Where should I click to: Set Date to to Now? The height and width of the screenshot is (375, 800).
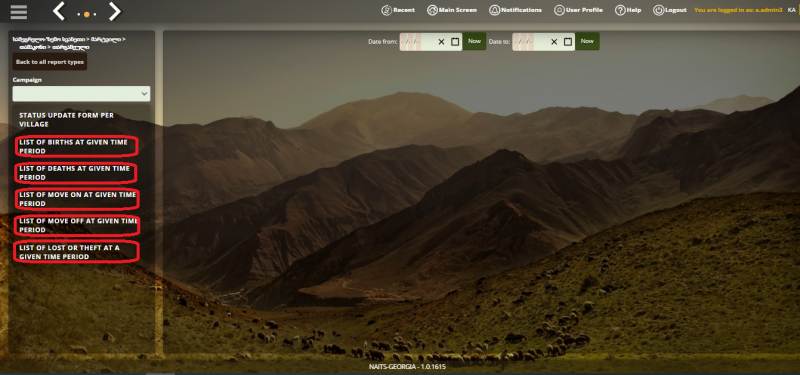587,41
